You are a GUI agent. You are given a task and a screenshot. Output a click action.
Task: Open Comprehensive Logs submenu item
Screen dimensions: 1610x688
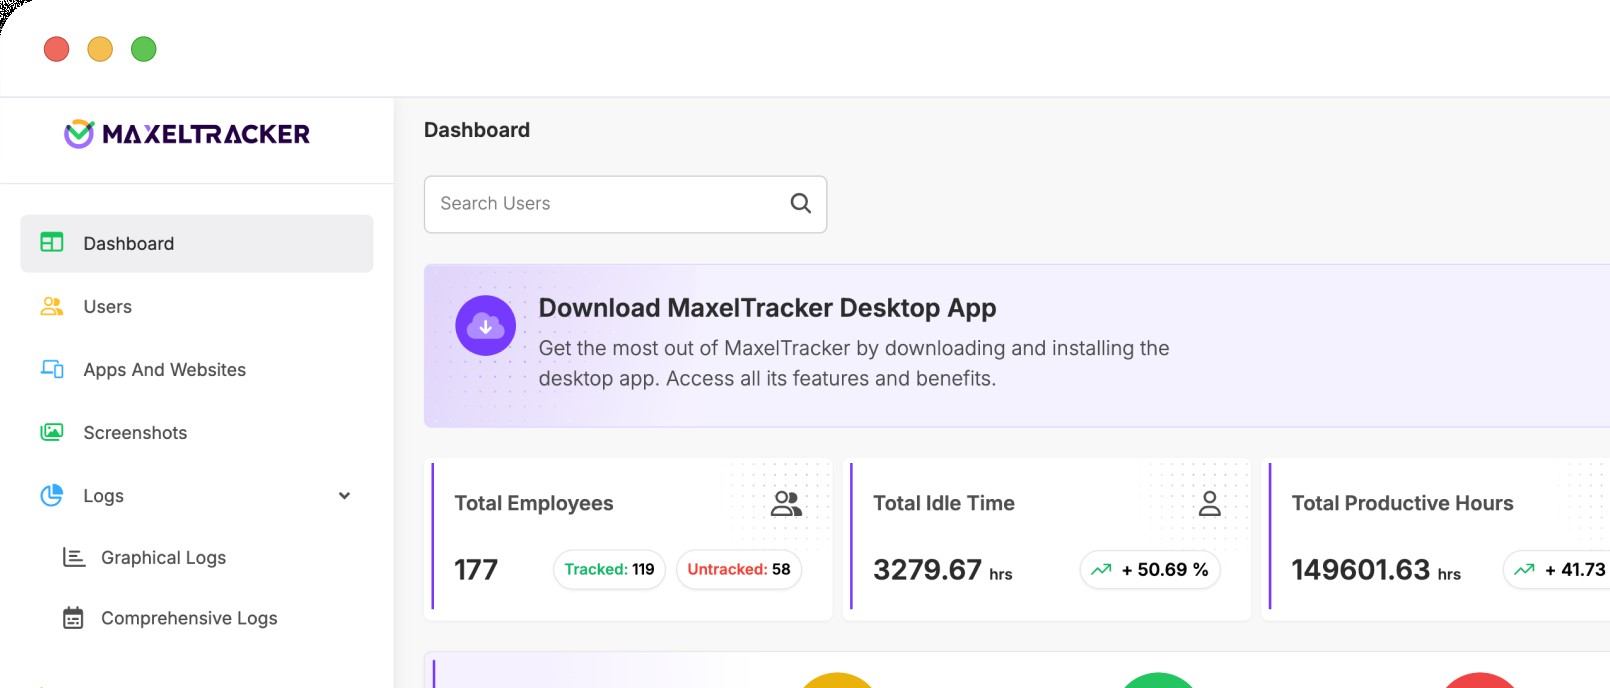coord(189,619)
